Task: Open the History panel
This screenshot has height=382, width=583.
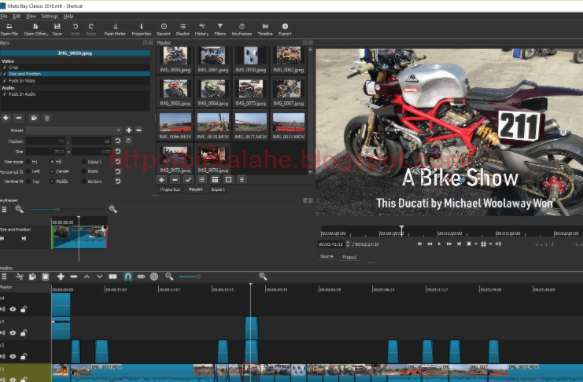Action: (x=202, y=29)
